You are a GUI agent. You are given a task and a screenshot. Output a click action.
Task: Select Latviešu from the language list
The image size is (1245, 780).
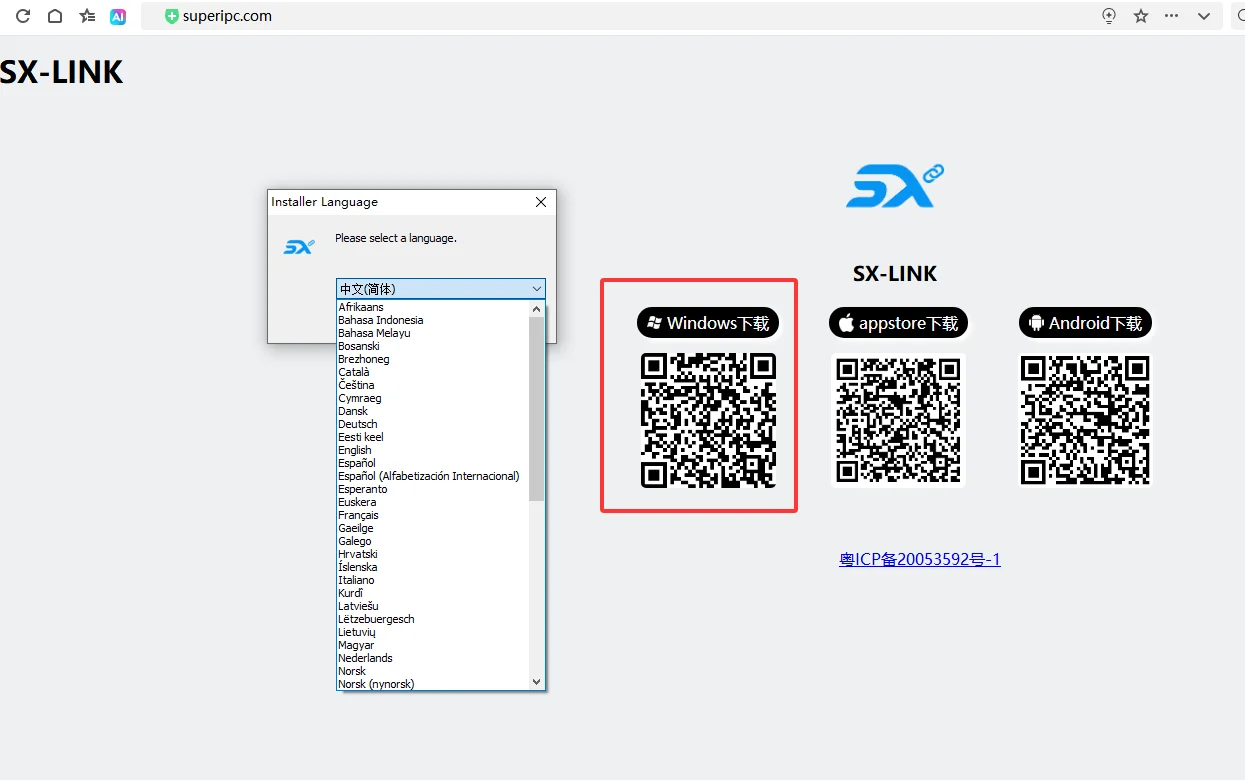pos(432,606)
